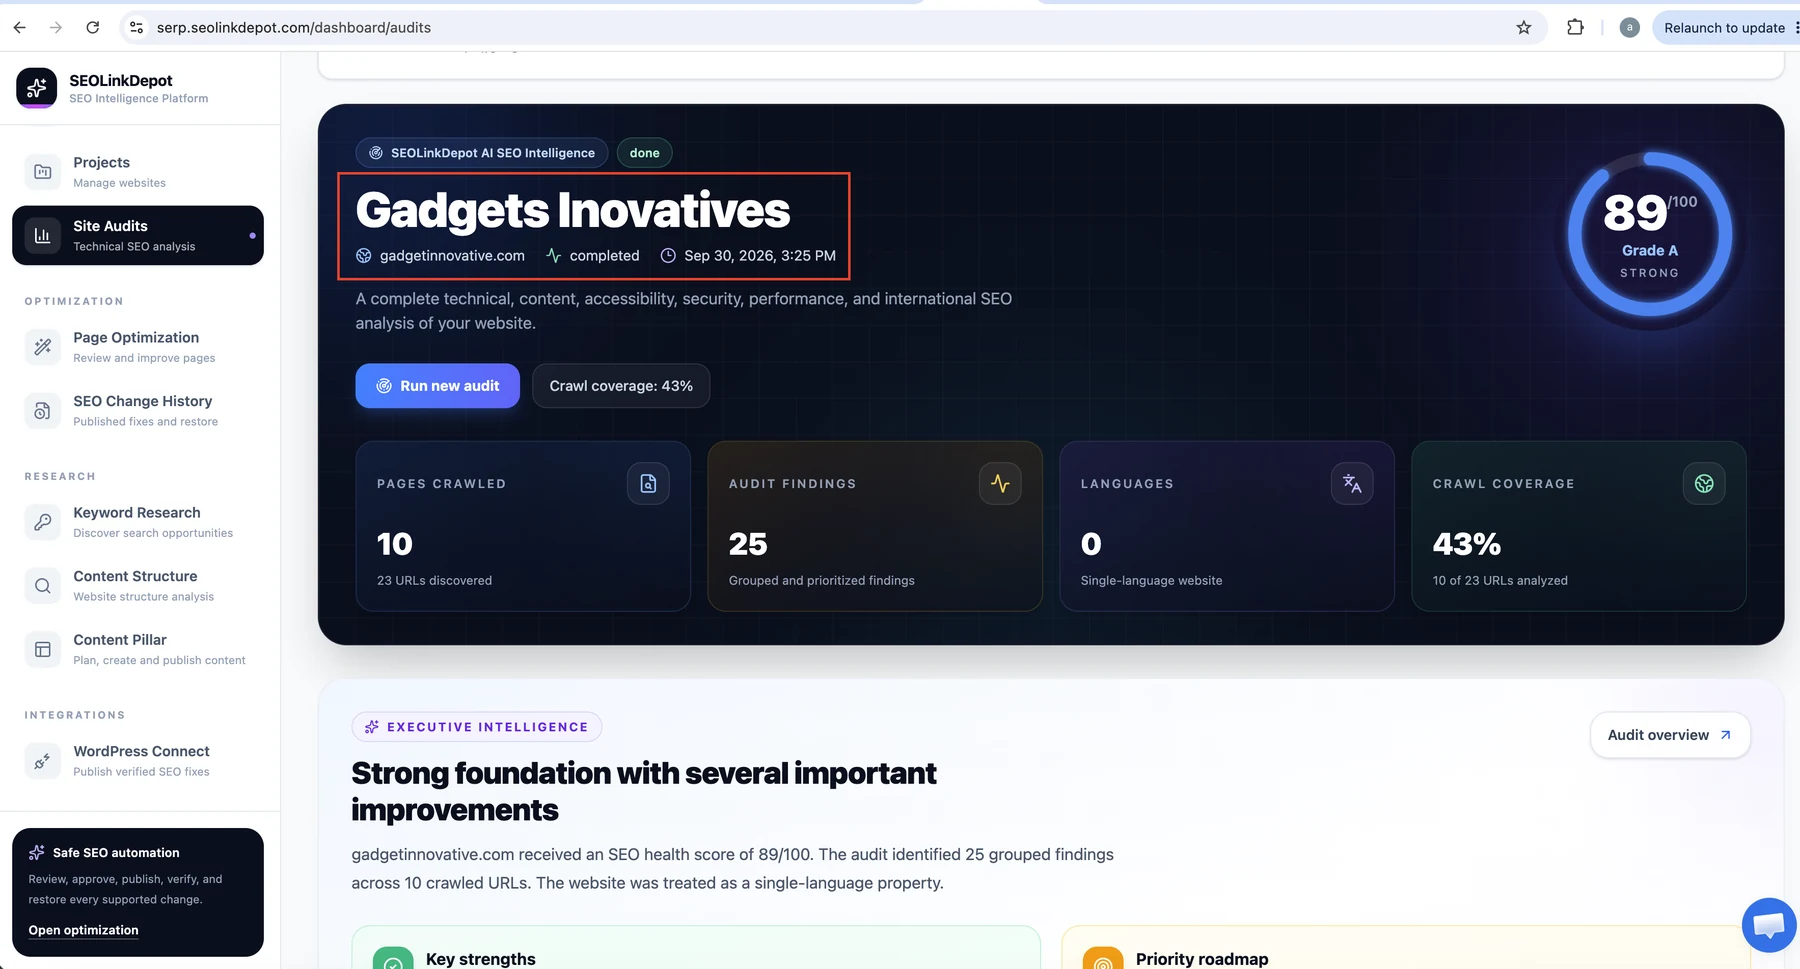
Task: Click the done status badge
Action: pyautogui.click(x=645, y=153)
